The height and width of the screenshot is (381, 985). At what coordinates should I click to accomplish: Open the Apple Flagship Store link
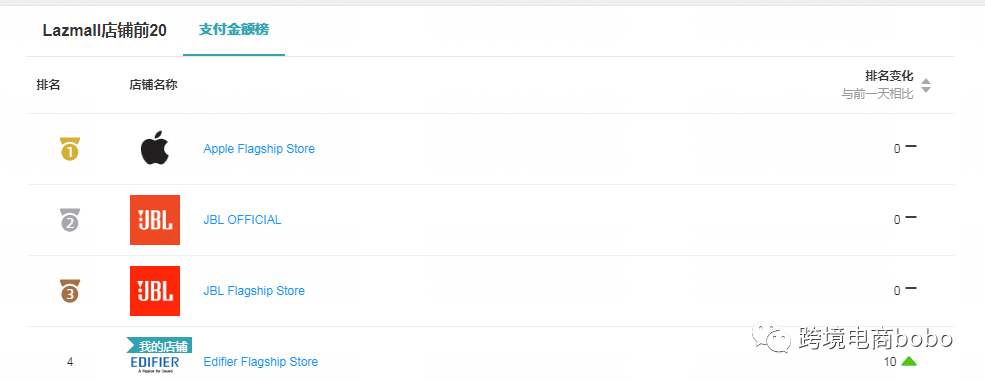[259, 149]
